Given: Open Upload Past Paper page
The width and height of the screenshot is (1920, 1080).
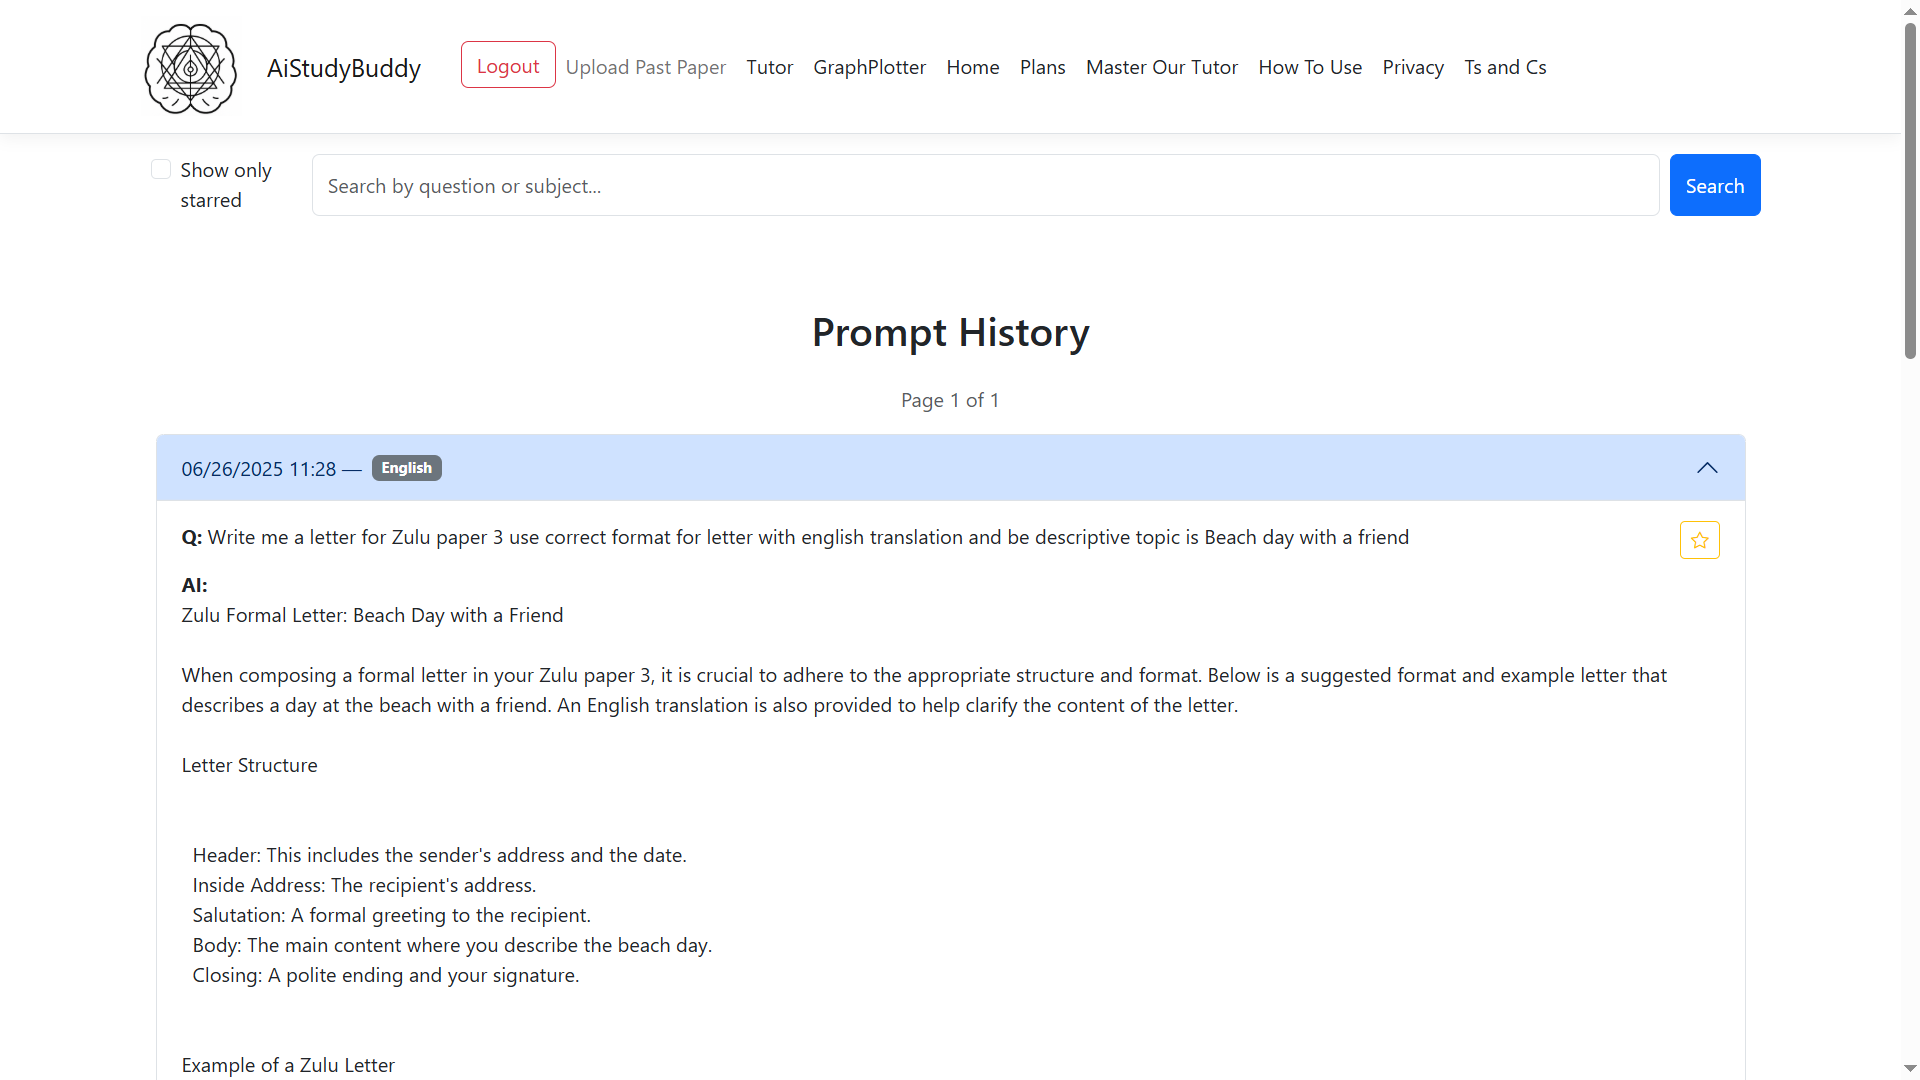Looking at the screenshot, I should (645, 67).
